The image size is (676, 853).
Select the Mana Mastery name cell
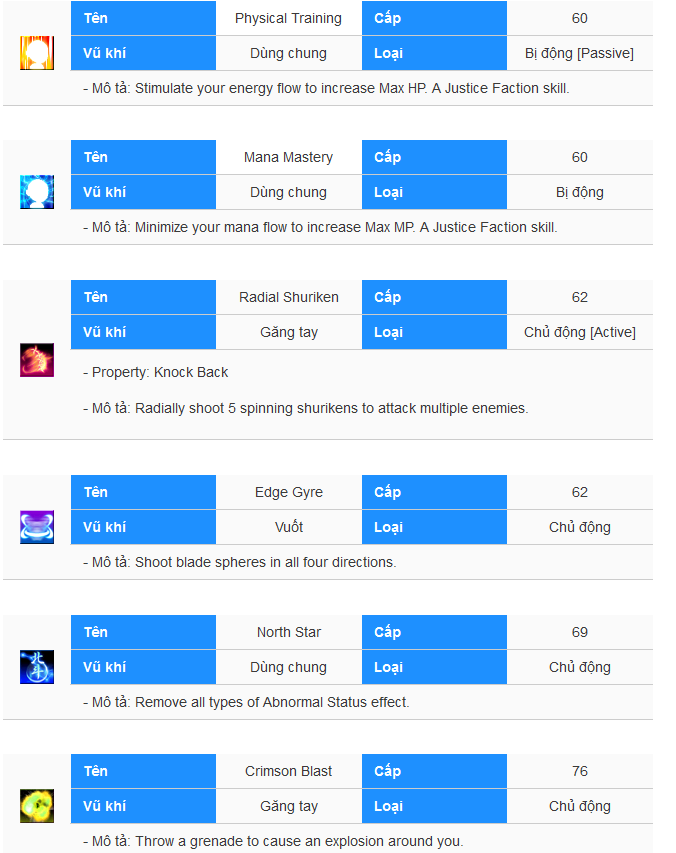[289, 157]
